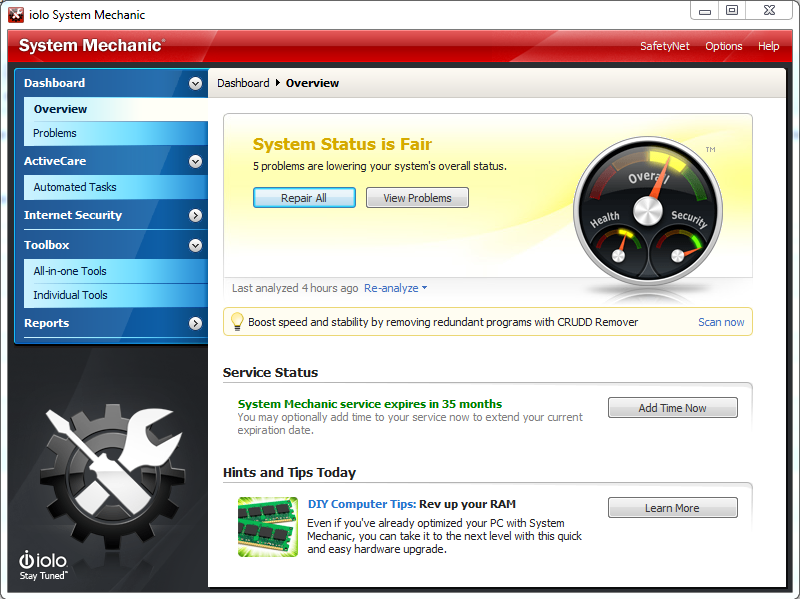The height and width of the screenshot is (599, 800).
Task: Click the iolo Stay Tuned logo
Action: 43,565
